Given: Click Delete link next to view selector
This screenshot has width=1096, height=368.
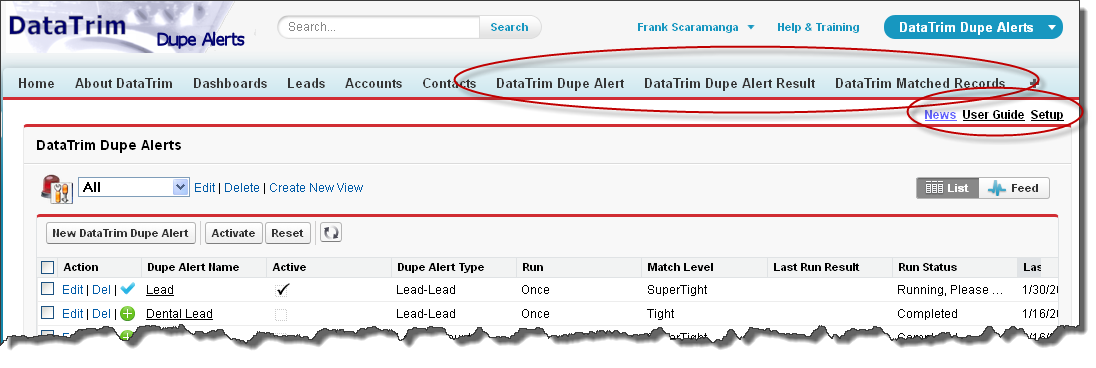Looking at the screenshot, I should 242,187.
